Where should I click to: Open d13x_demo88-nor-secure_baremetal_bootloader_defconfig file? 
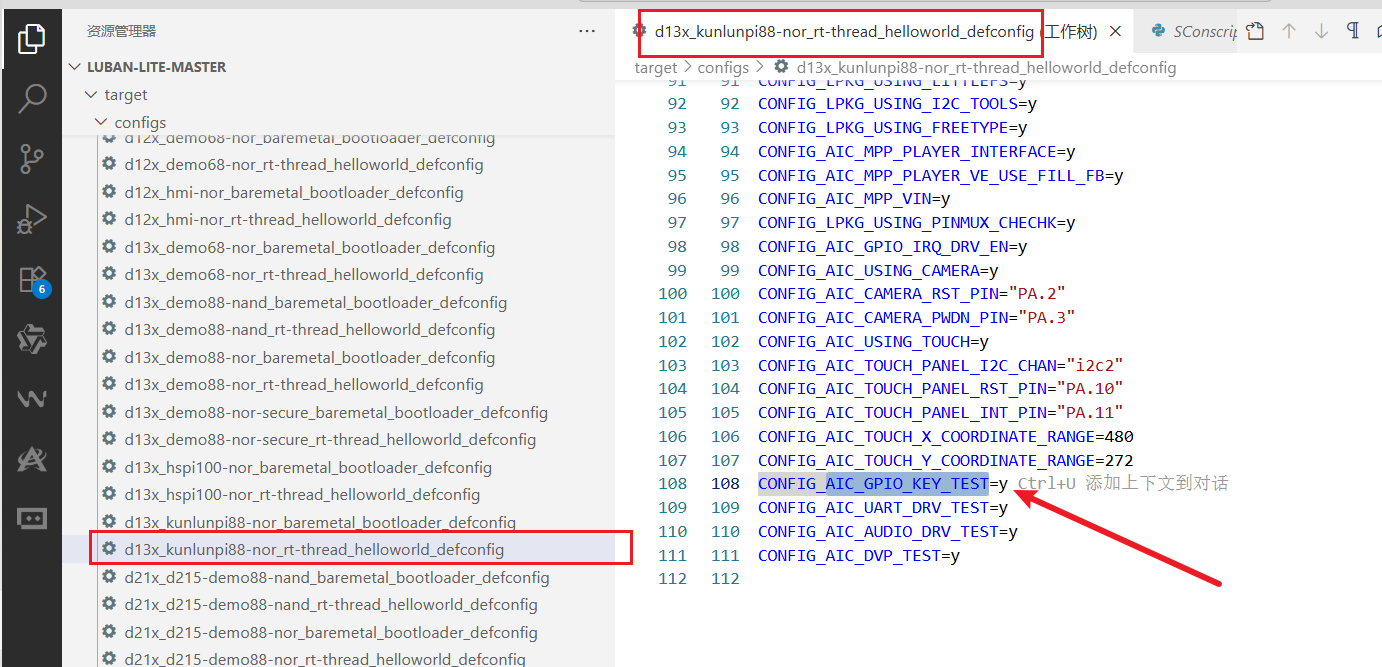pos(336,412)
